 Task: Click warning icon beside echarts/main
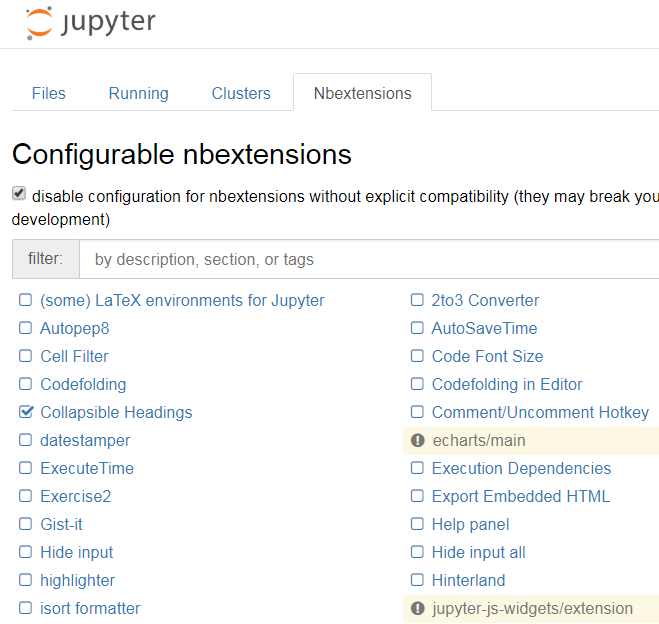click(419, 441)
